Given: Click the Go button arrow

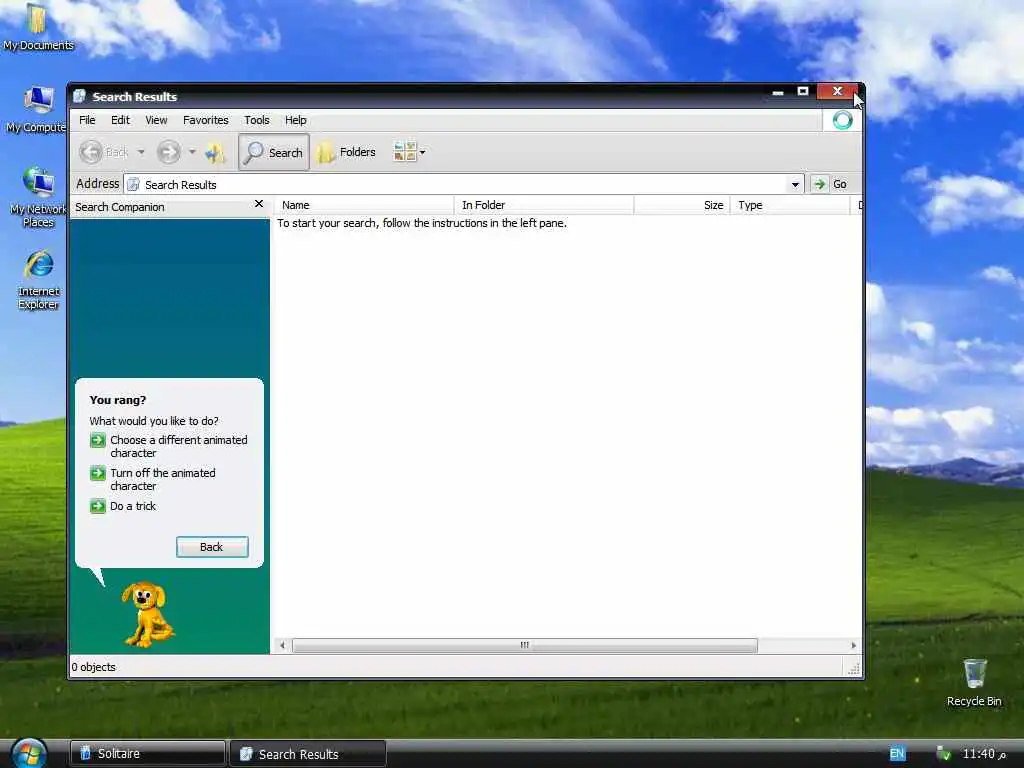Looking at the screenshot, I should coord(820,184).
